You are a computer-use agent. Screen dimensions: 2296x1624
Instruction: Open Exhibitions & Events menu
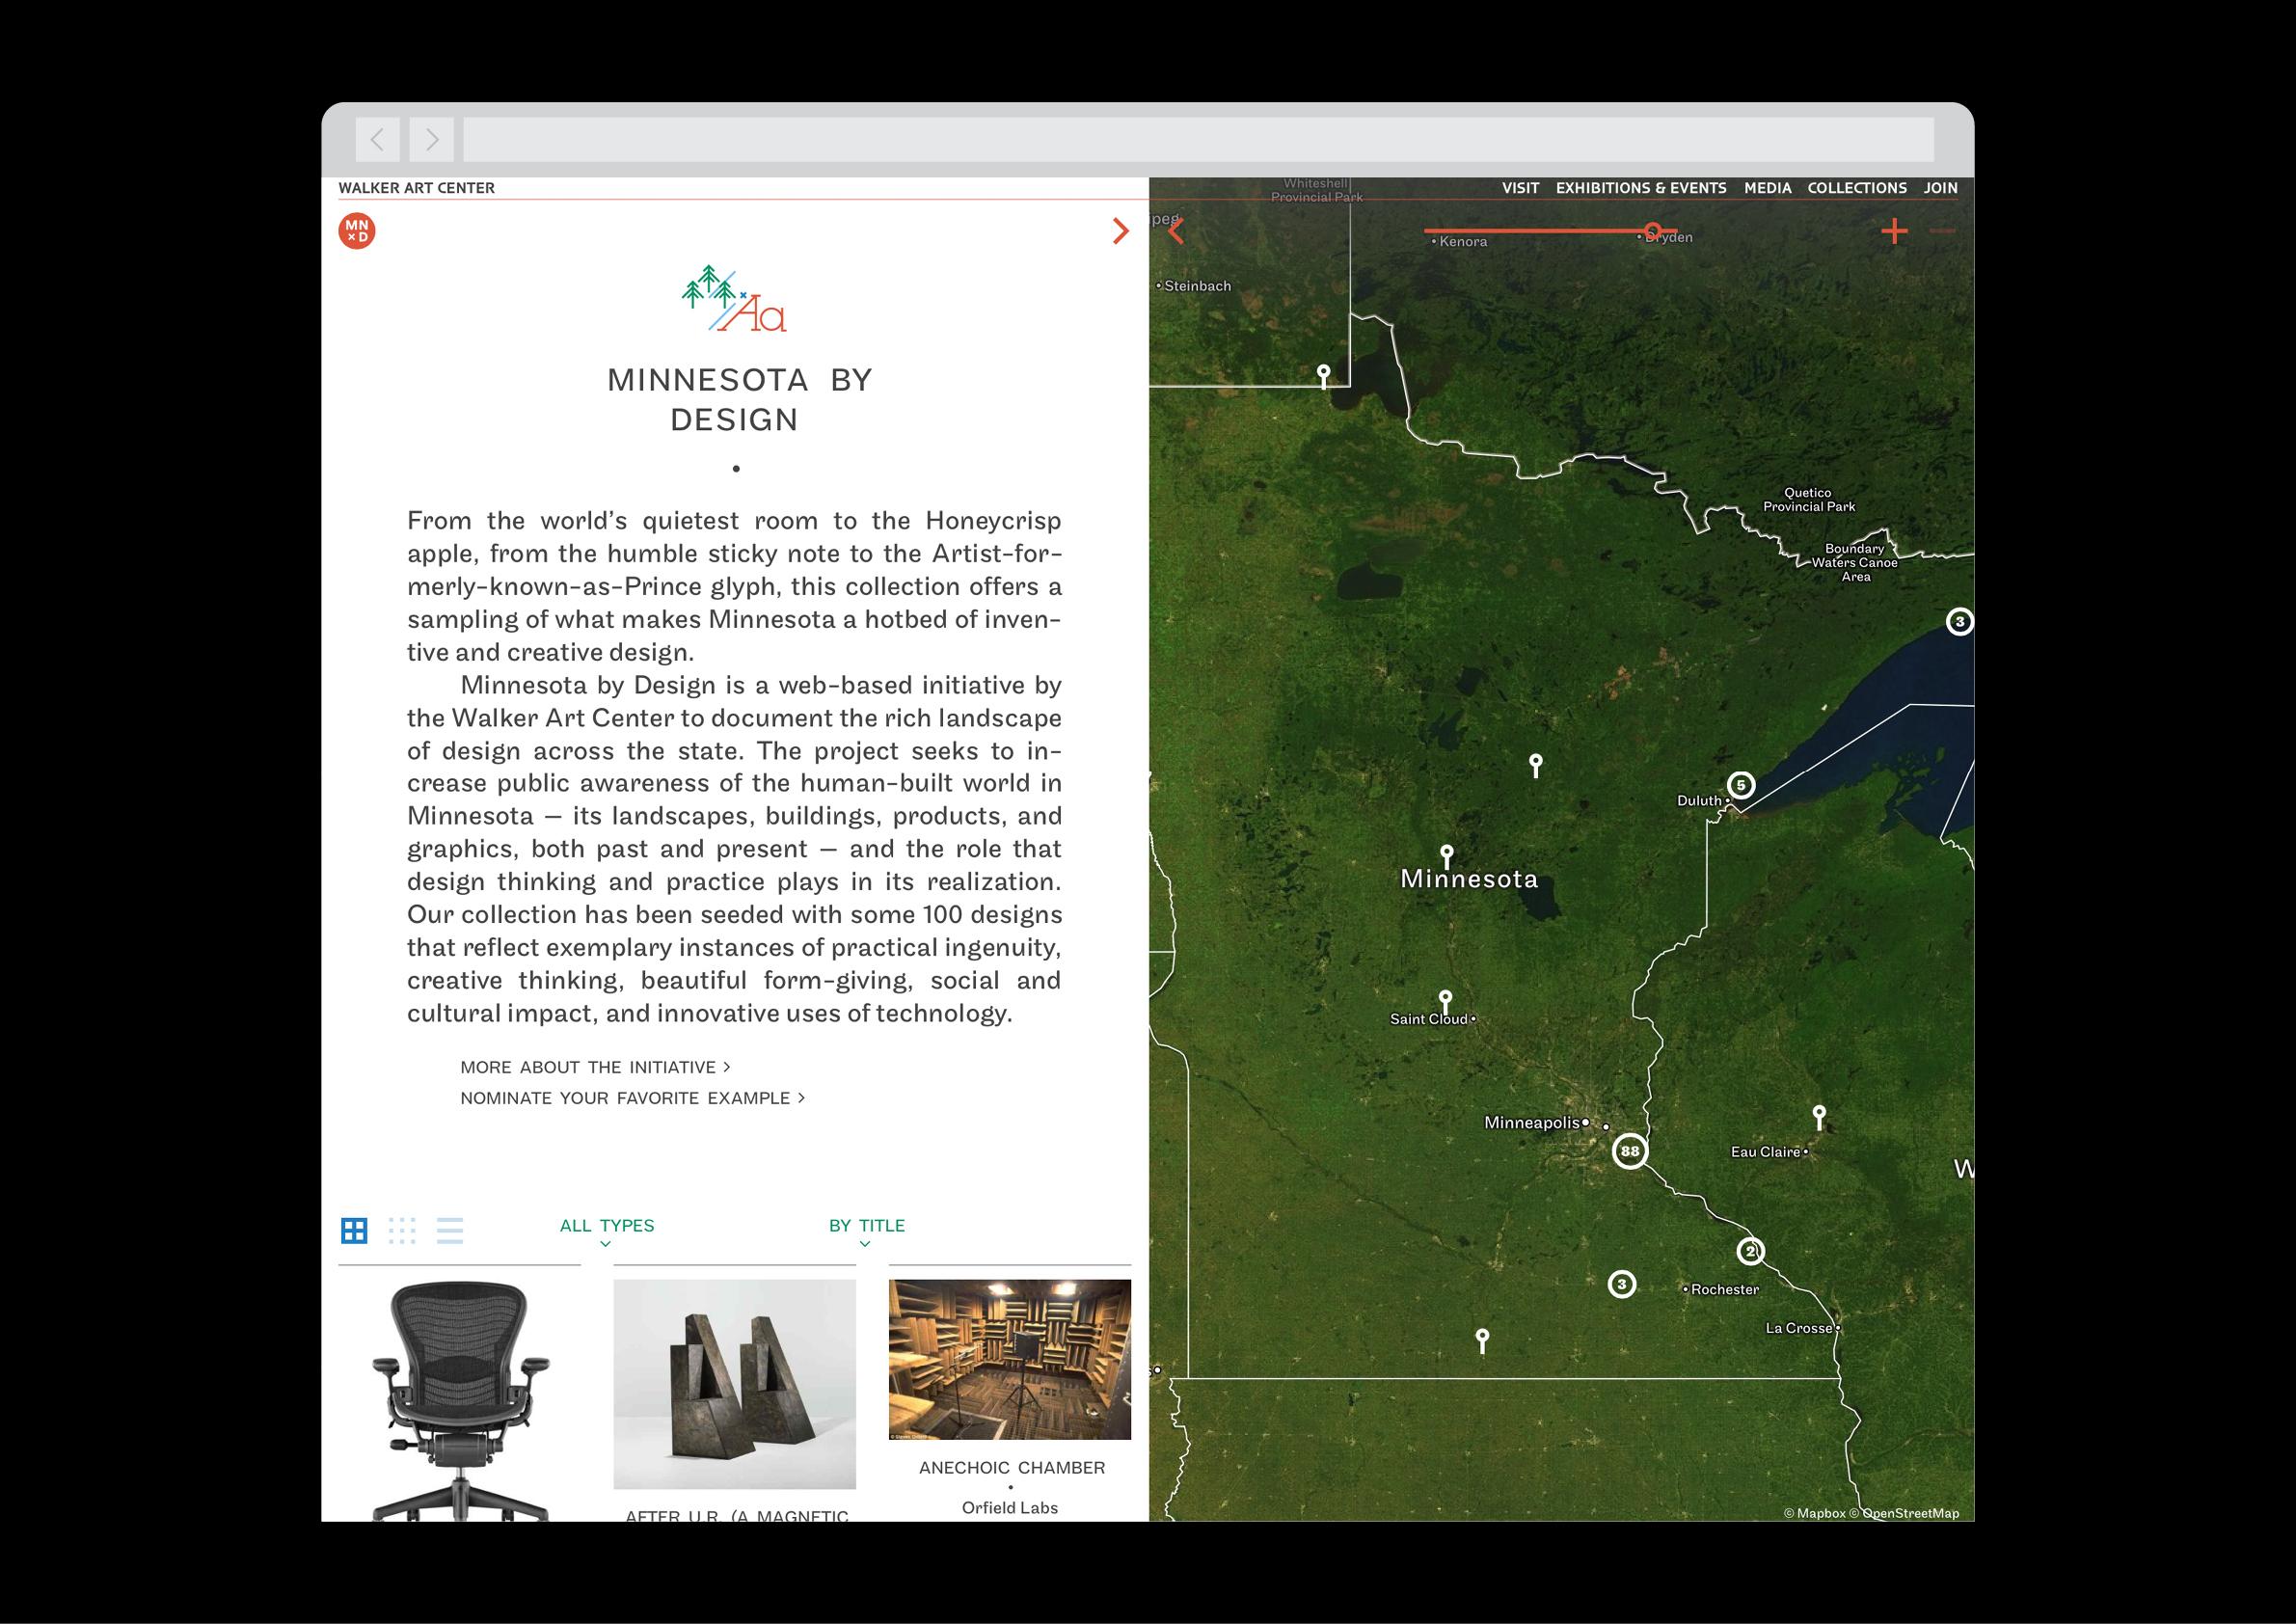[1641, 188]
